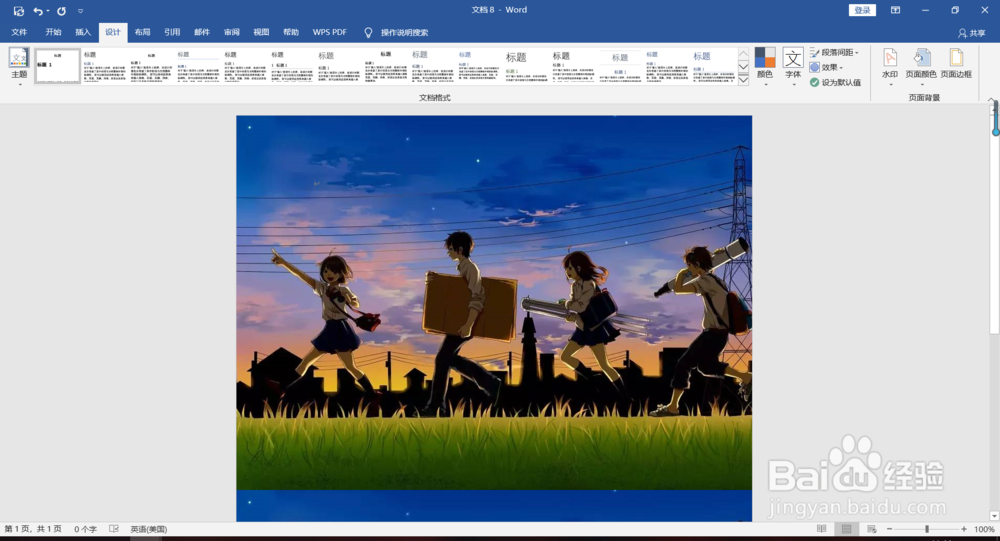Click 设为默认值 set as default

(835, 82)
